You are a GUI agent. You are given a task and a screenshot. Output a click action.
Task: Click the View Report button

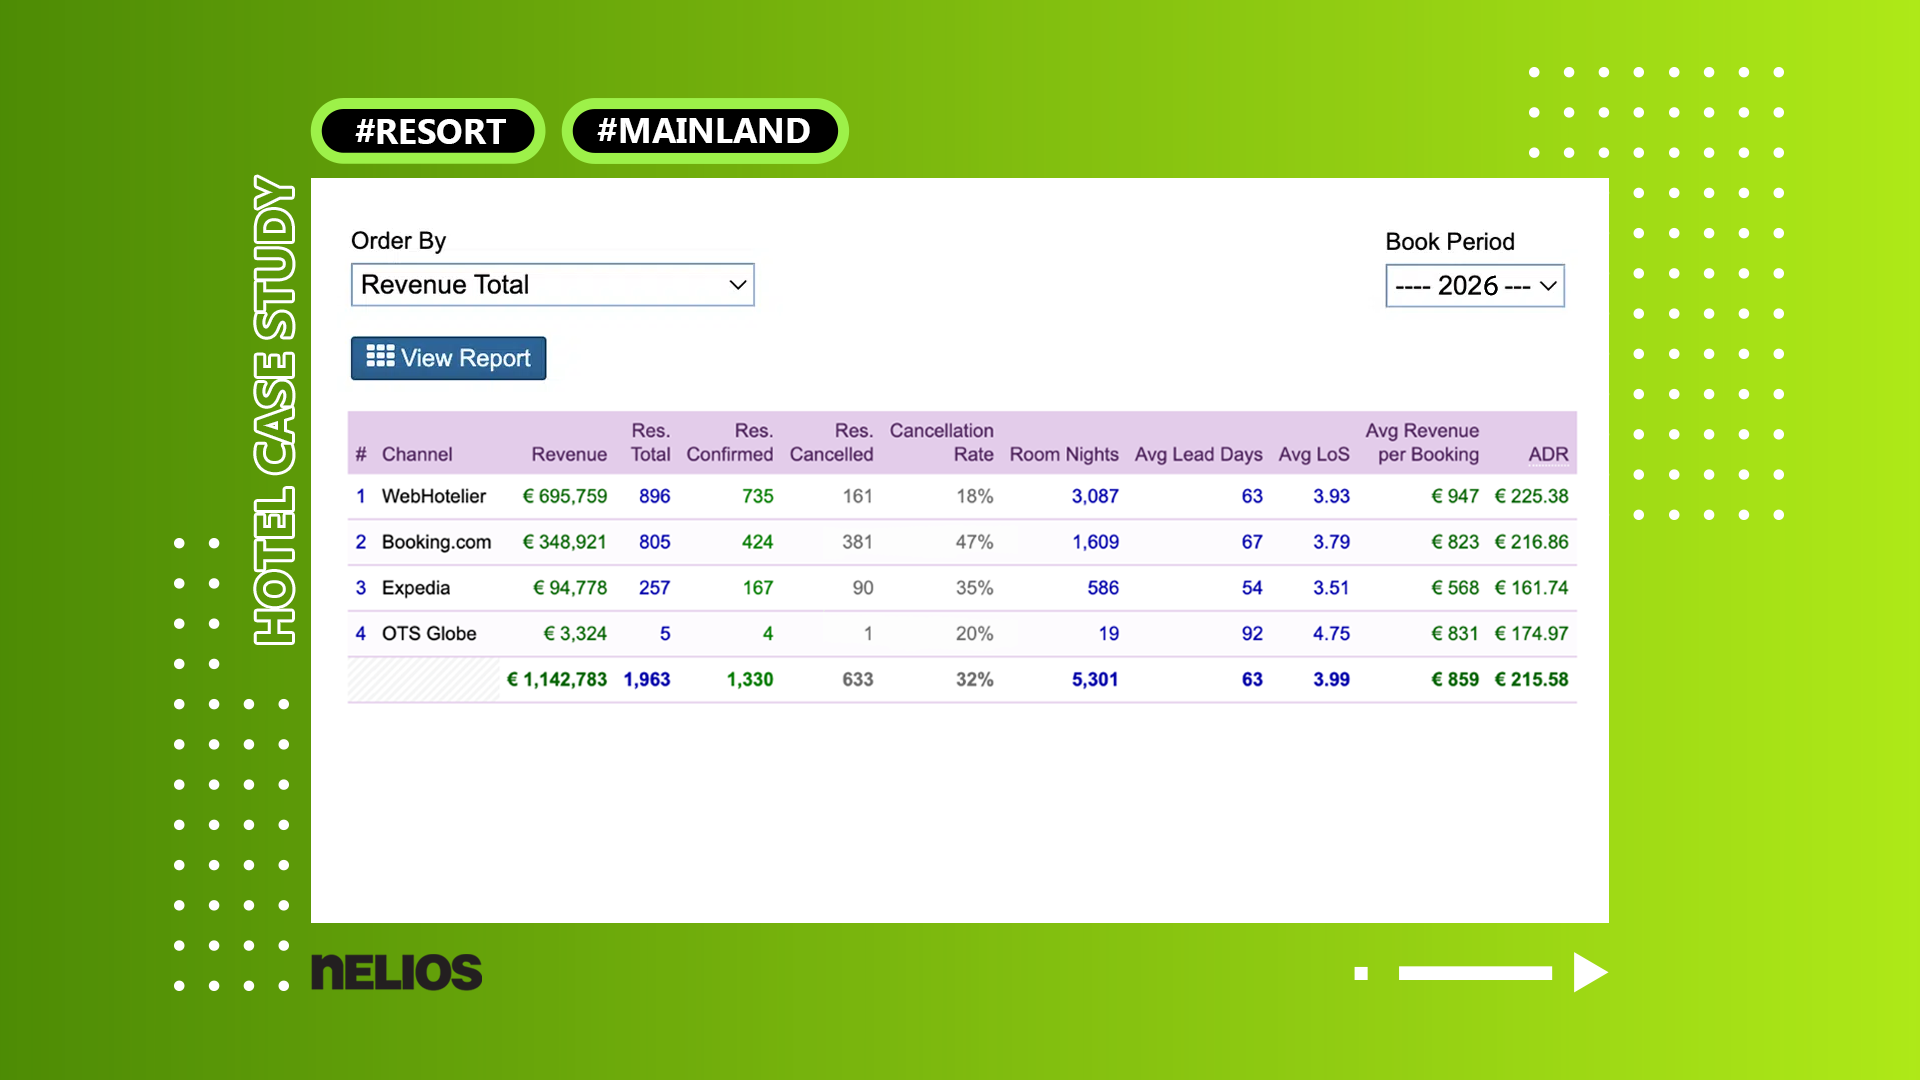(448, 358)
